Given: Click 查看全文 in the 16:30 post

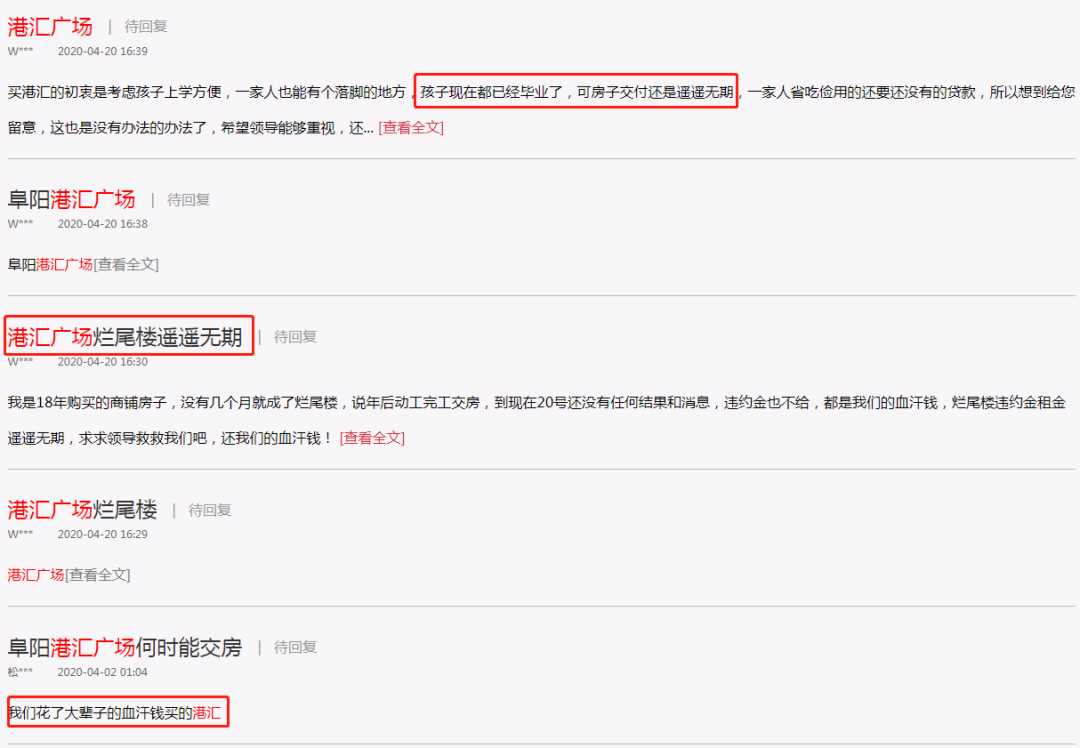Looking at the screenshot, I should [372, 438].
